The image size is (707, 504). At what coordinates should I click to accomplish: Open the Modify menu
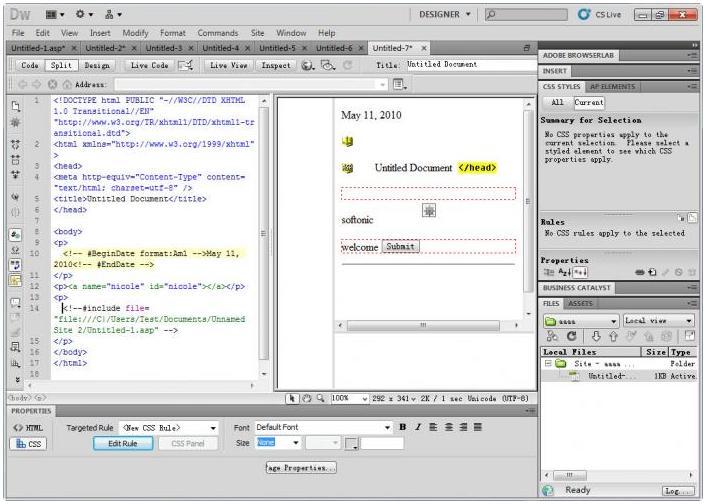(135, 33)
